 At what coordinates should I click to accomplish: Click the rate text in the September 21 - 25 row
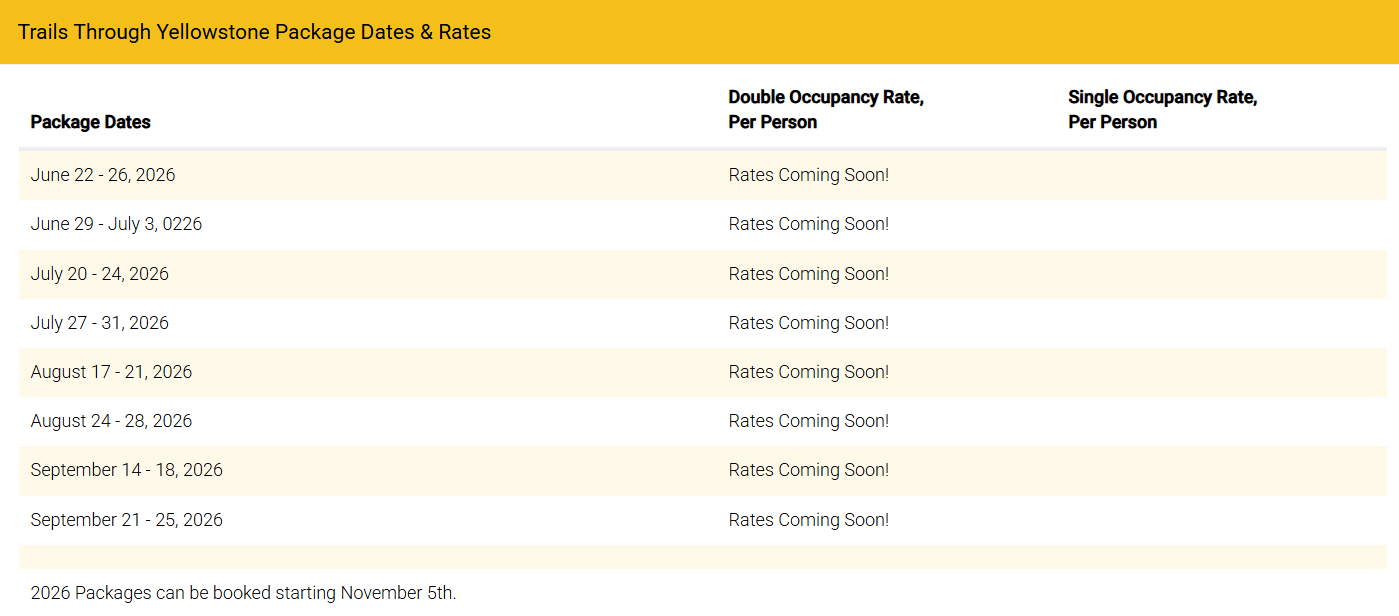point(808,520)
